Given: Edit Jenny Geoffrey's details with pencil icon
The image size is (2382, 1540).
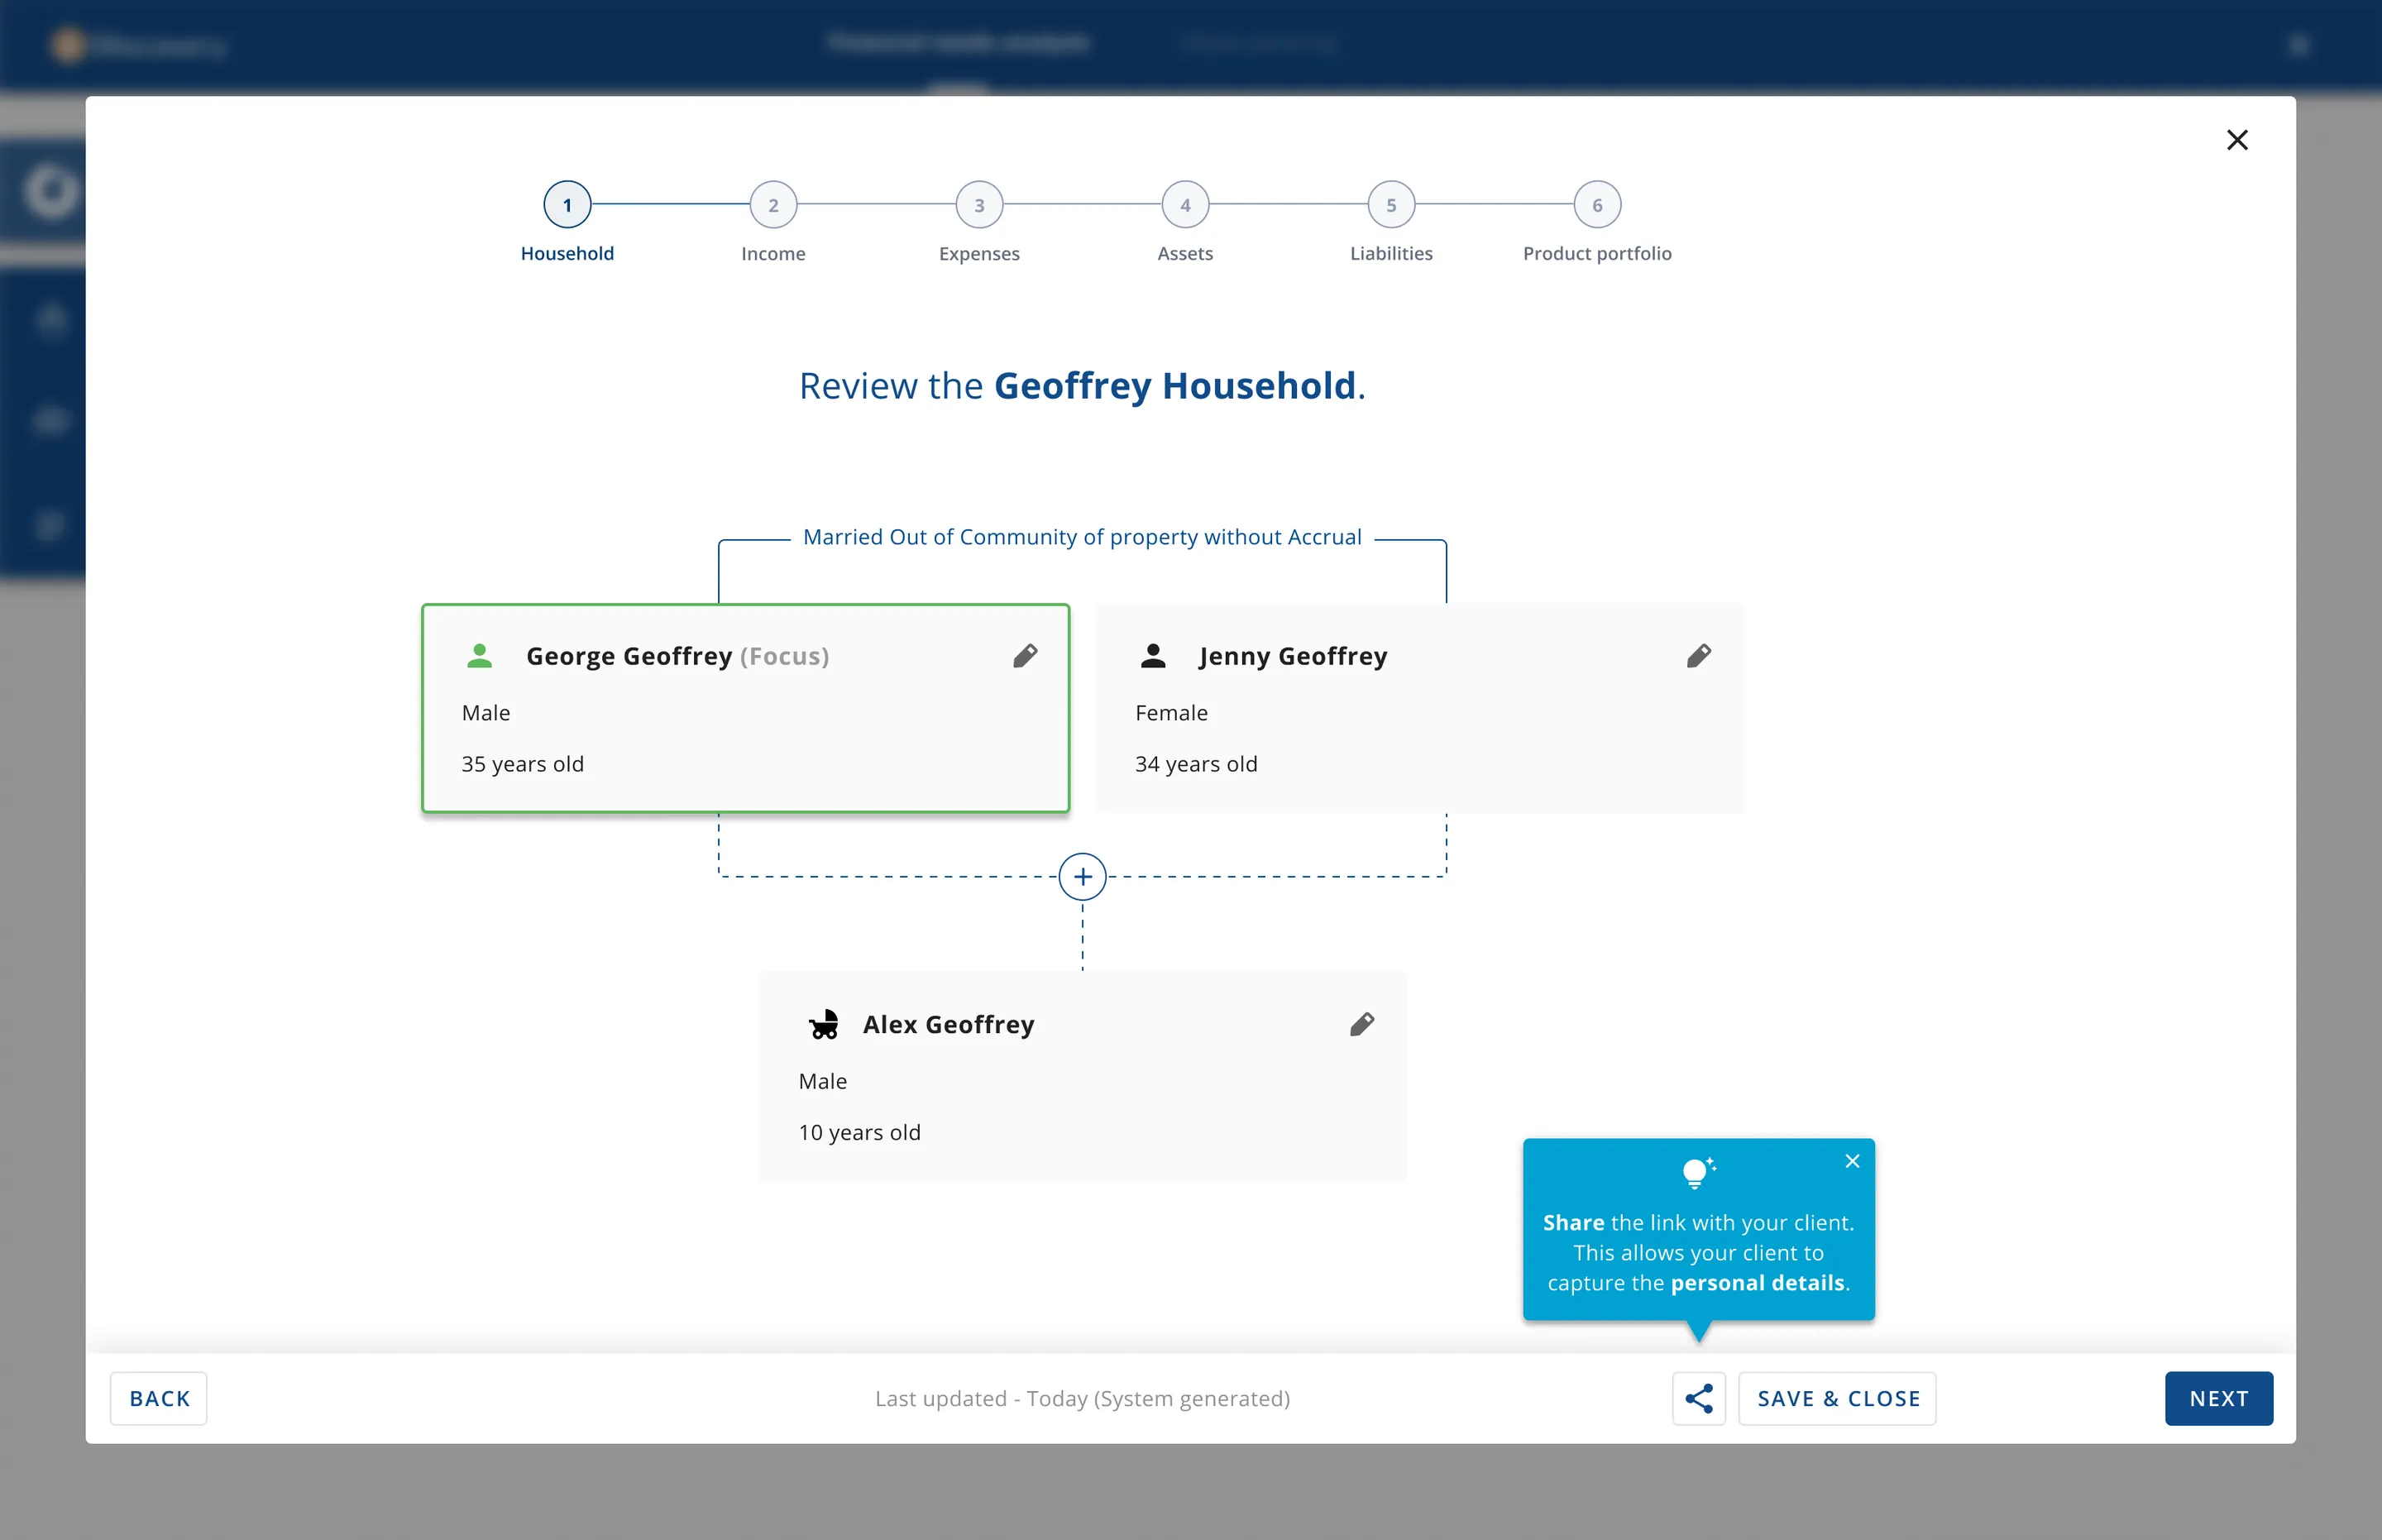Looking at the screenshot, I should pos(1698,656).
